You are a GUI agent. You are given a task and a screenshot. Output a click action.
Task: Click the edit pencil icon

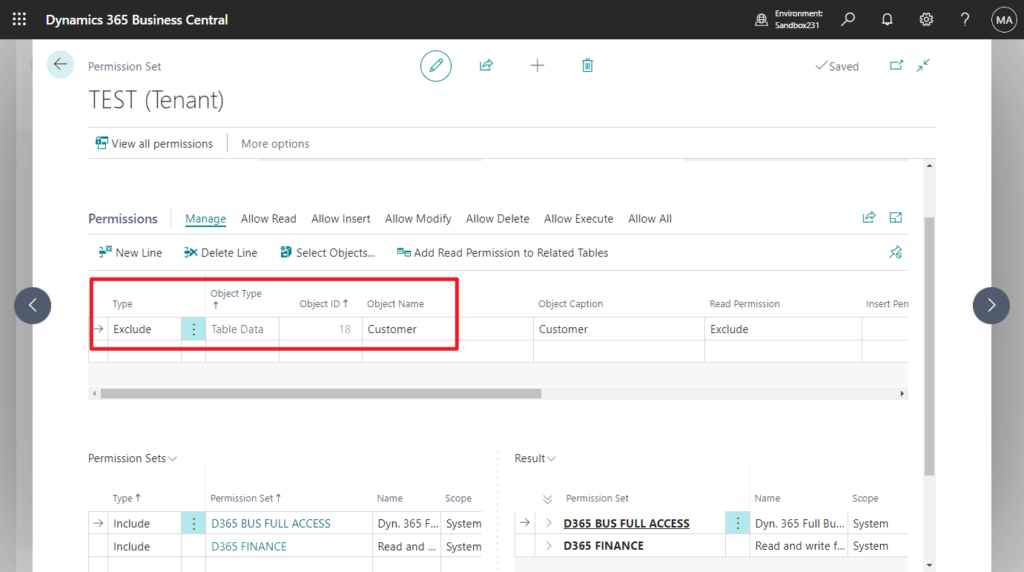pyautogui.click(x=436, y=65)
